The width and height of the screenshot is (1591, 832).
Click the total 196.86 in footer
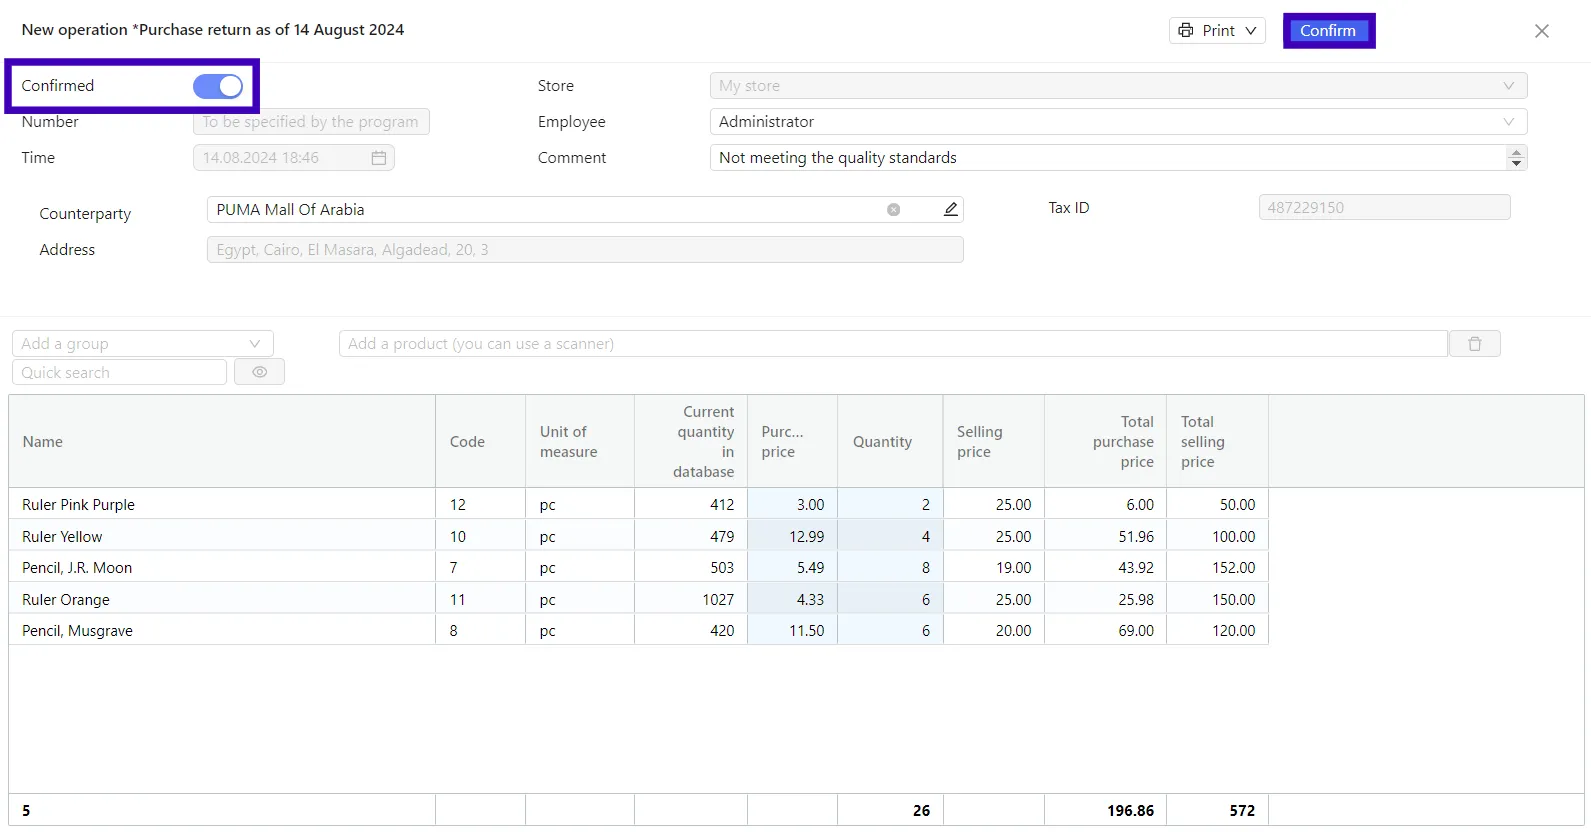click(x=1130, y=811)
